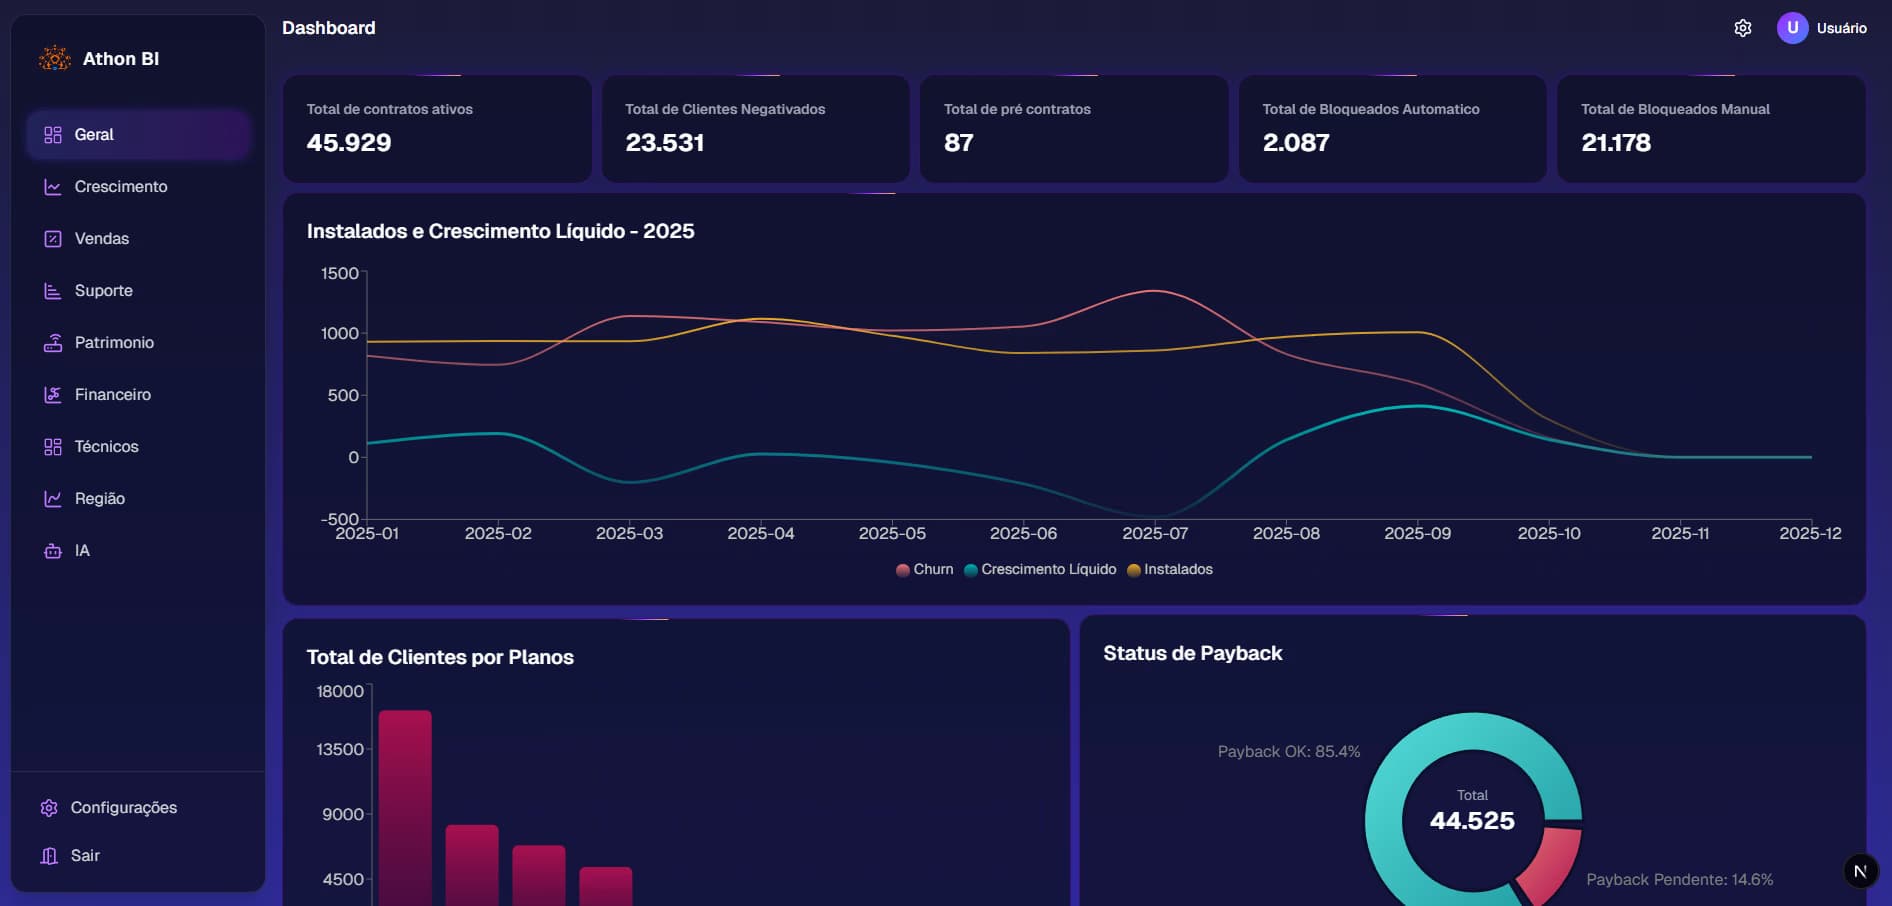Open the Técnicos menu item

coord(106,447)
